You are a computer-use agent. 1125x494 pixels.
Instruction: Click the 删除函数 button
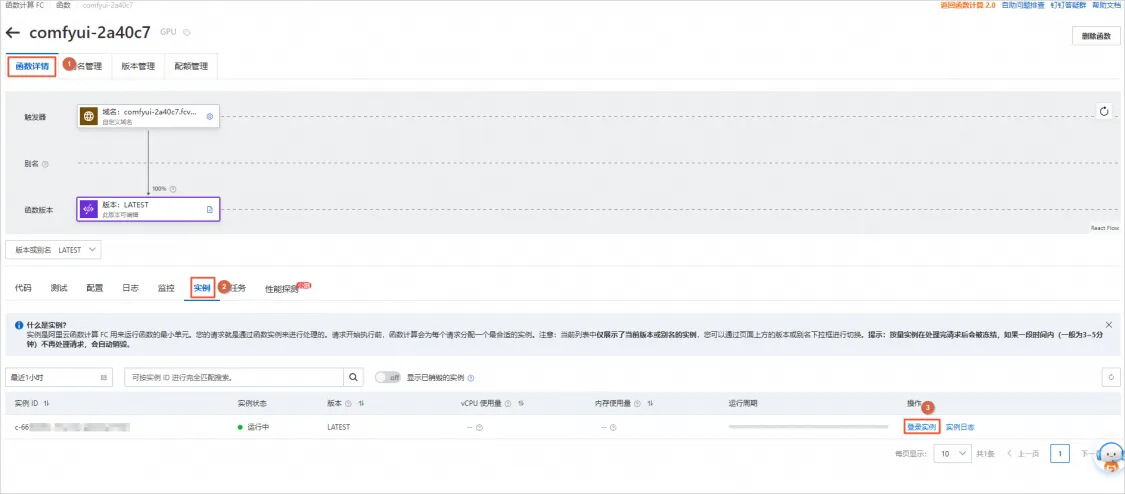coord(1095,36)
